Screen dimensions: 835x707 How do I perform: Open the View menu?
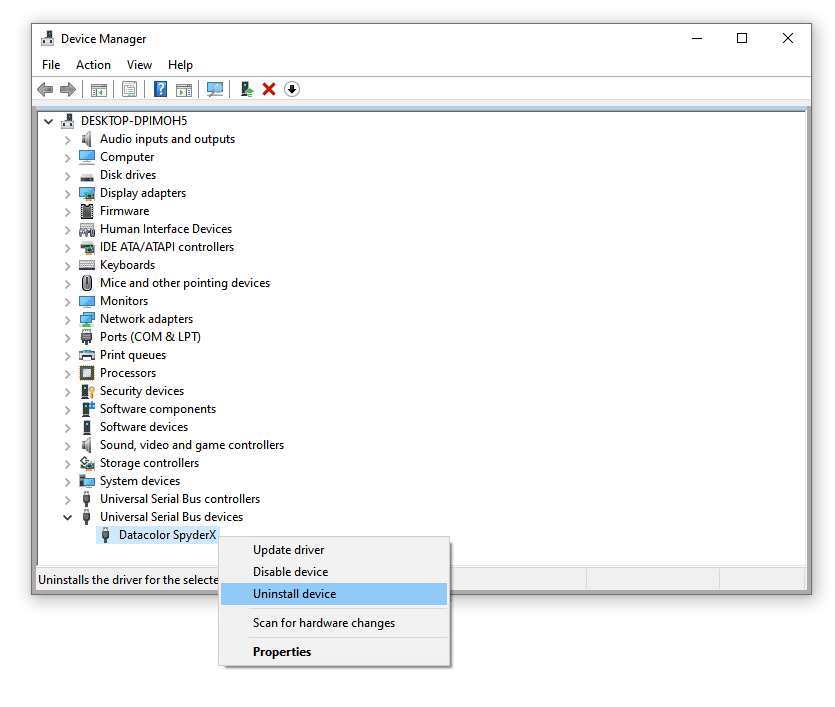click(x=139, y=64)
